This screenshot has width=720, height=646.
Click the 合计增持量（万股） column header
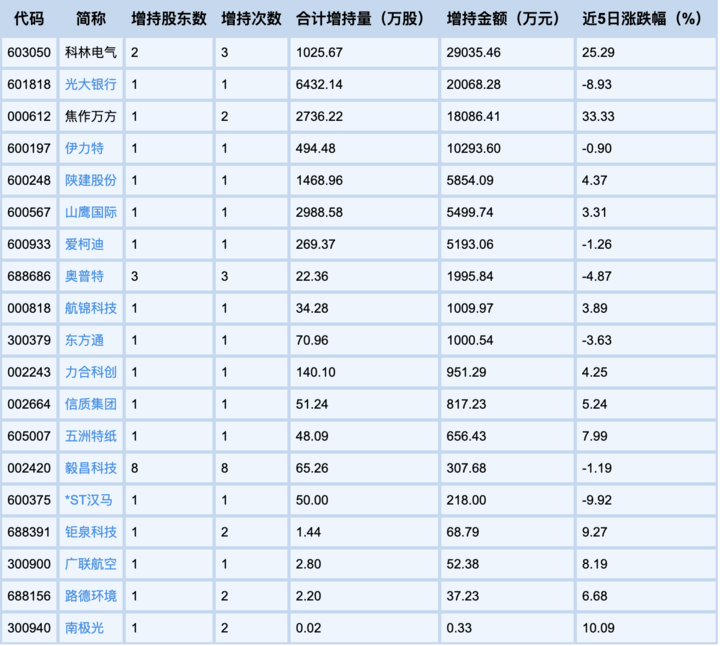pyautogui.click(x=363, y=19)
